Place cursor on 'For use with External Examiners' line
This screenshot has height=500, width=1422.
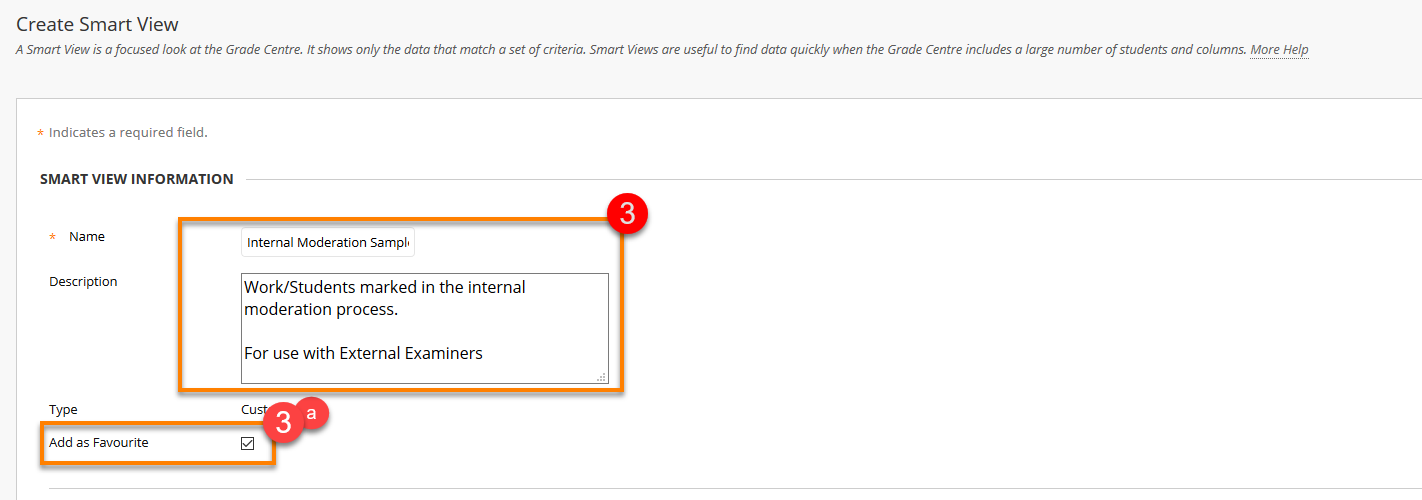(x=363, y=353)
